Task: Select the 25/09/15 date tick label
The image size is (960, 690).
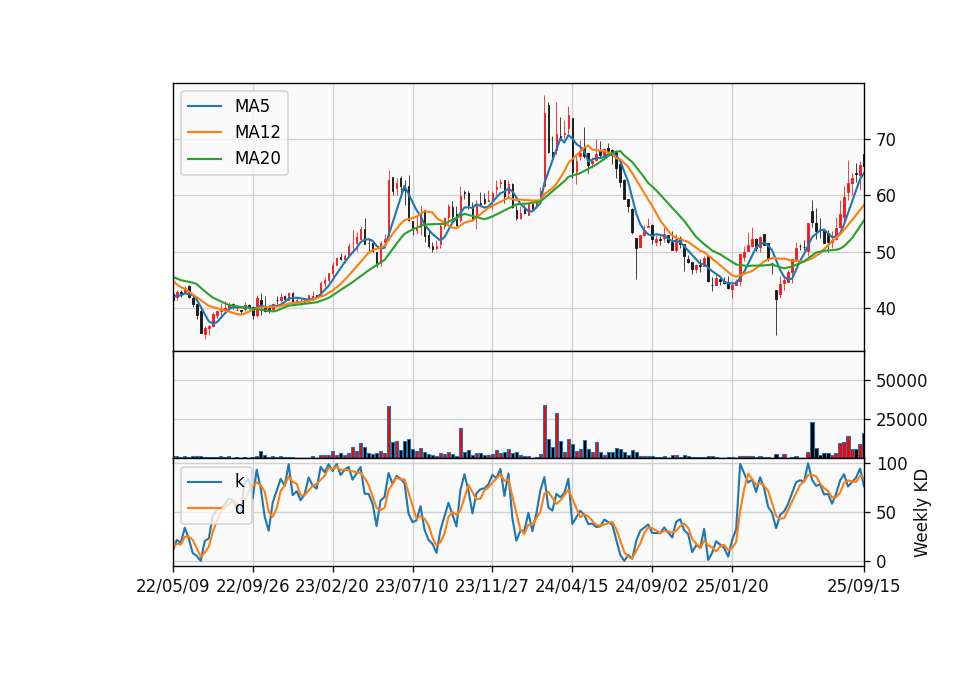Action: (x=864, y=586)
